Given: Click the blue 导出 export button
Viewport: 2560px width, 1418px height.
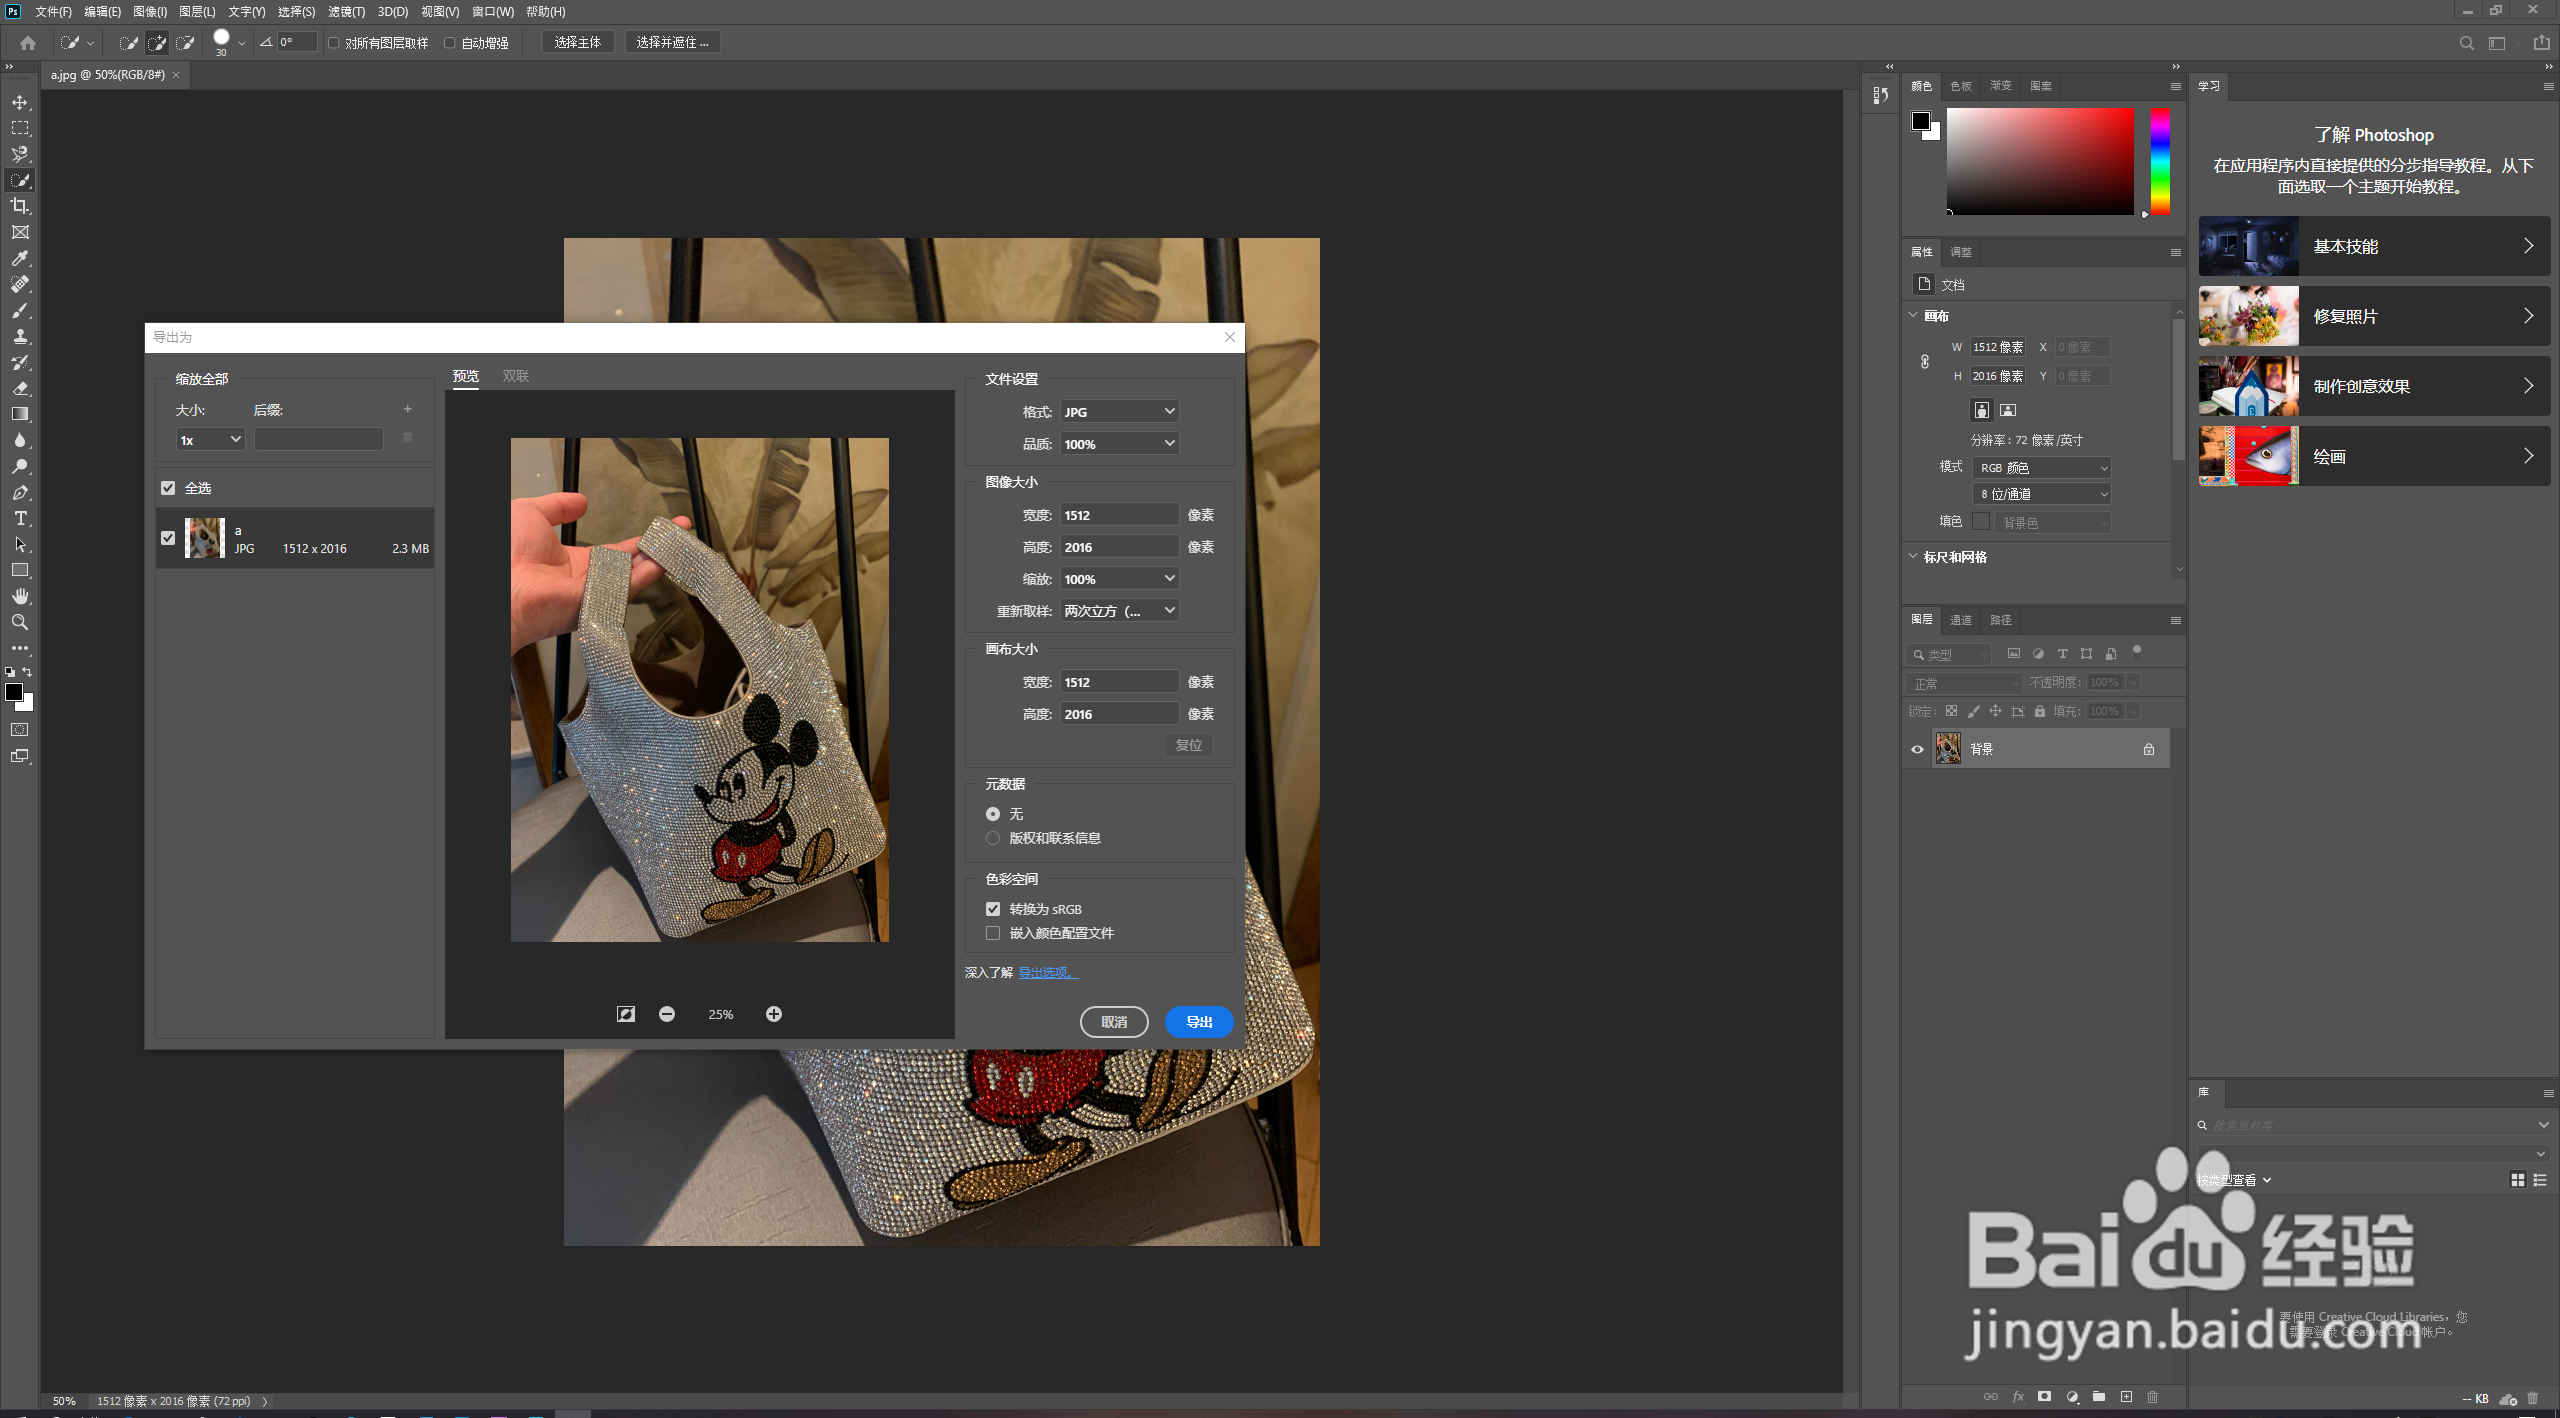Looking at the screenshot, I should [1198, 1022].
